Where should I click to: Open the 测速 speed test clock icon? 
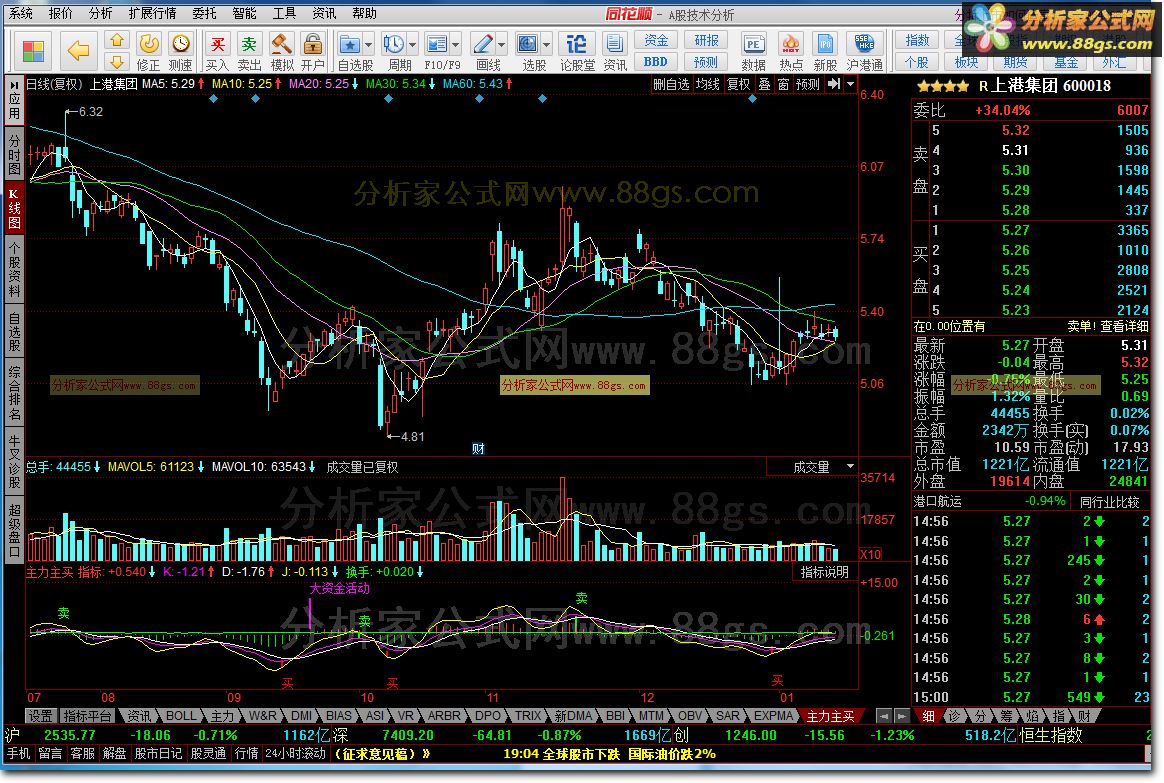tap(180, 51)
